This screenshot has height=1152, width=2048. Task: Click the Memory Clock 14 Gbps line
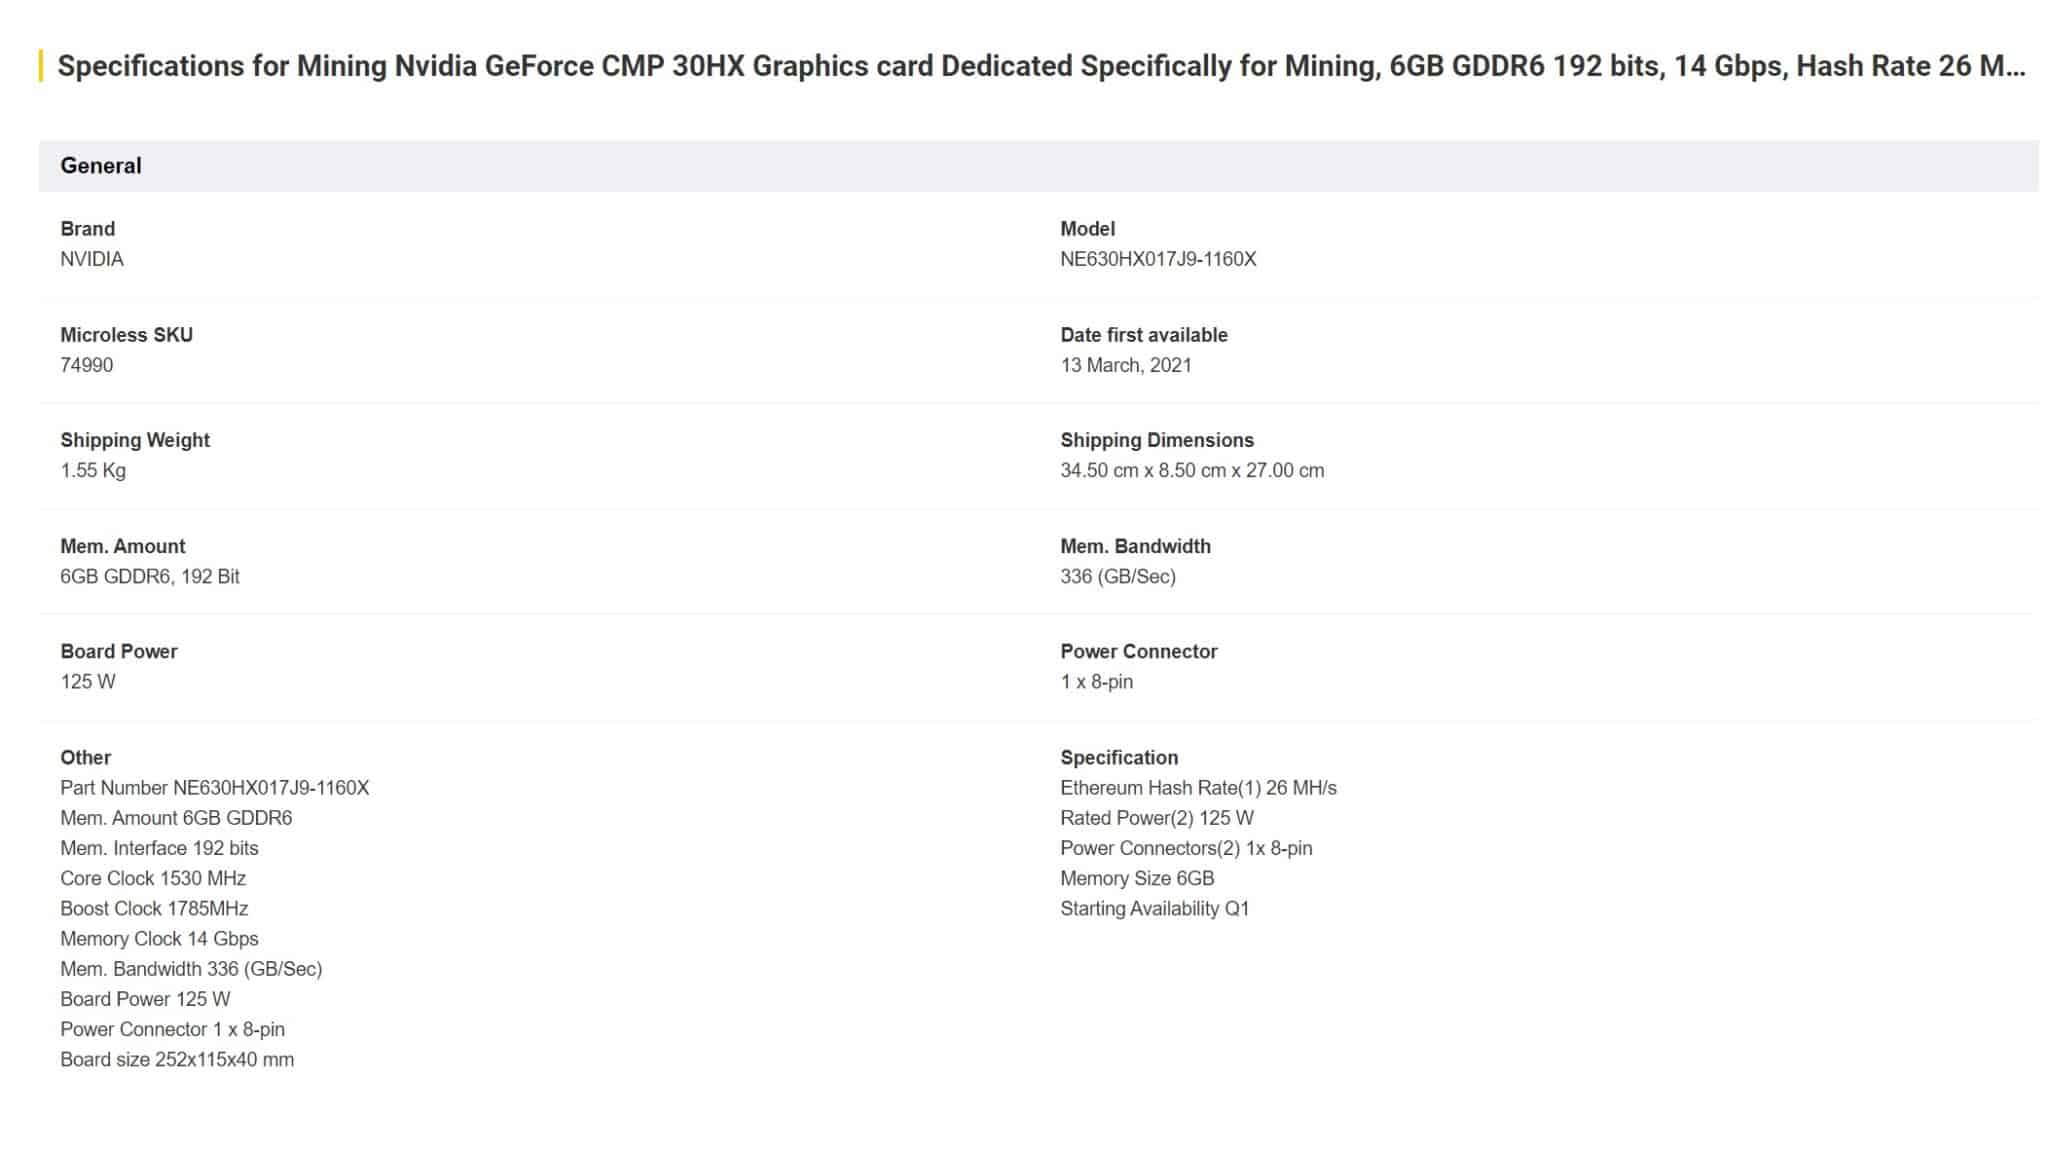click(x=159, y=938)
